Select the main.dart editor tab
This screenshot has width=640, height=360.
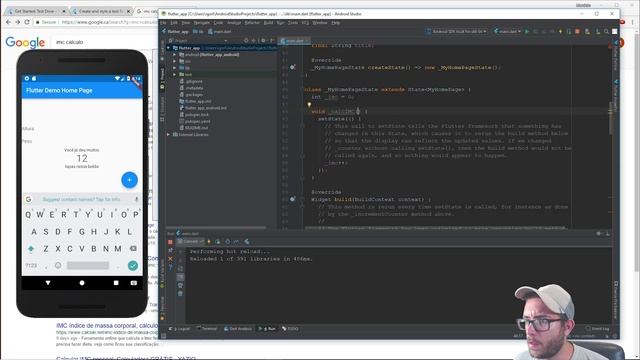click(x=294, y=41)
